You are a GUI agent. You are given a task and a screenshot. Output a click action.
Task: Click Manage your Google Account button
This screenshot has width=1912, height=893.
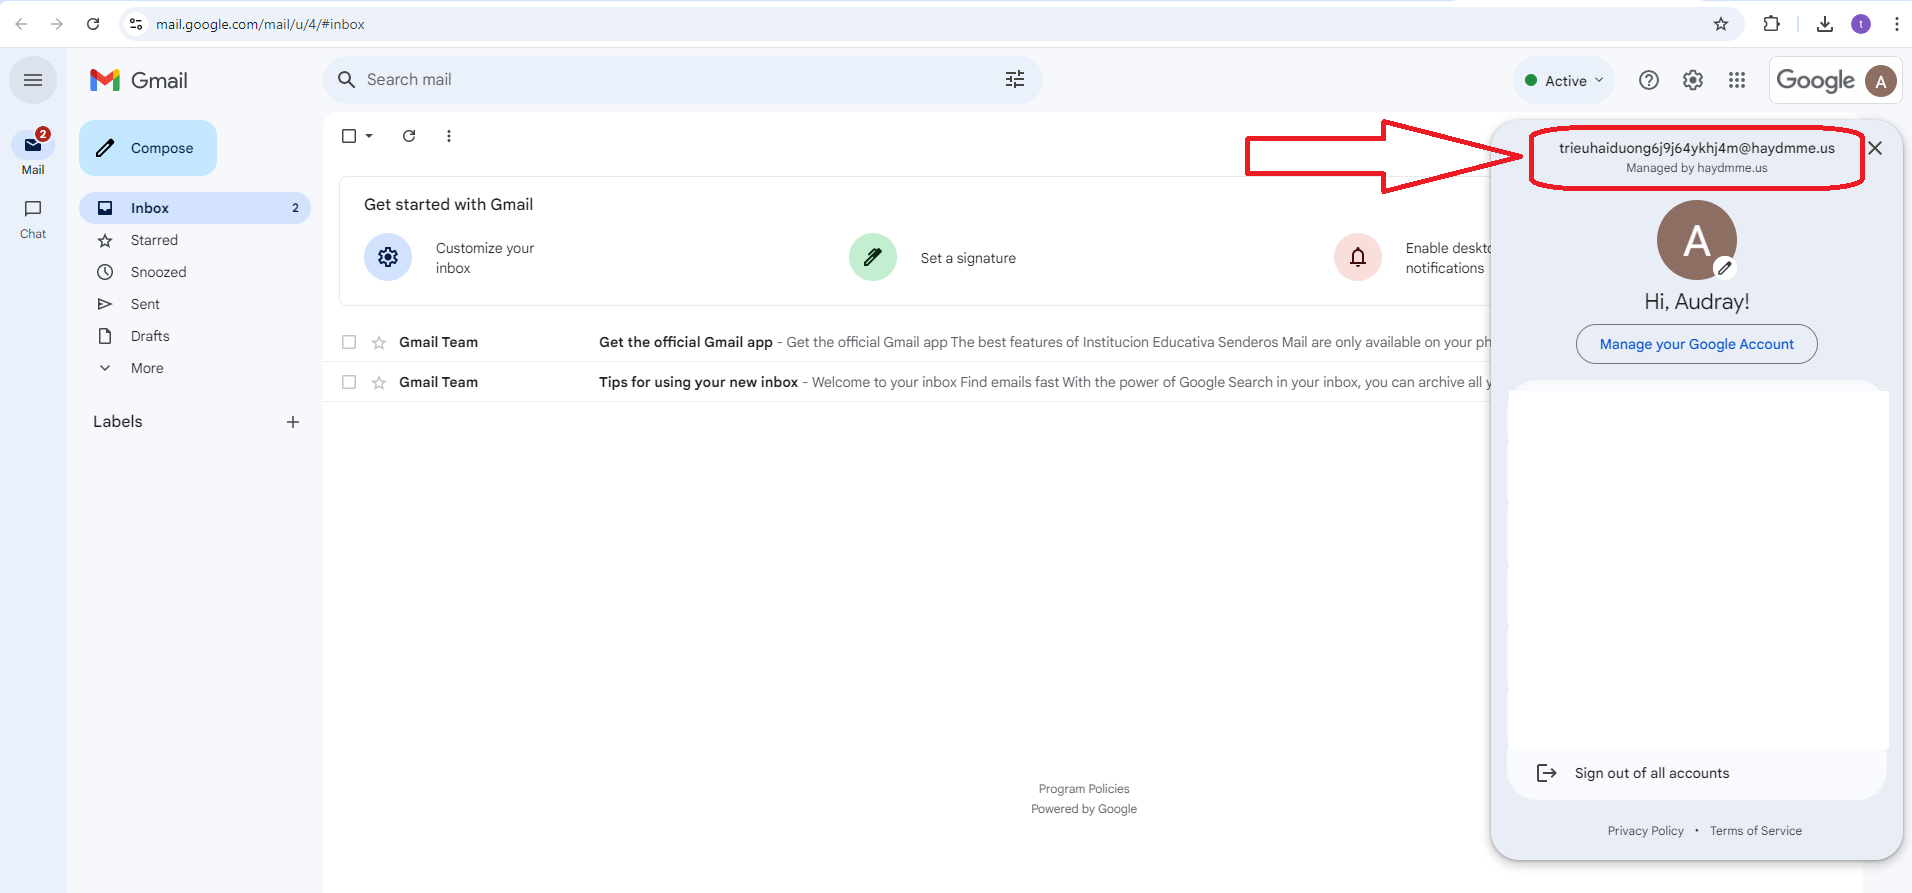[x=1696, y=344]
